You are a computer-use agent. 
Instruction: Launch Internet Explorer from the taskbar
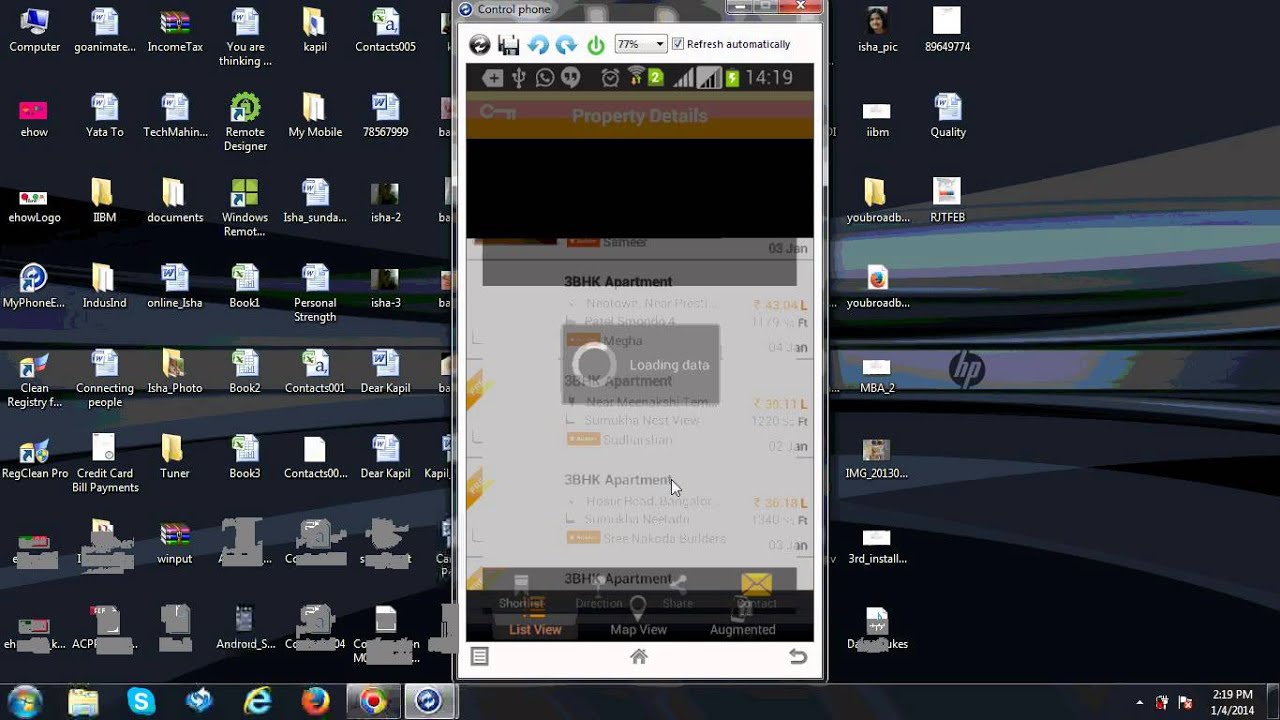[258, 701]
